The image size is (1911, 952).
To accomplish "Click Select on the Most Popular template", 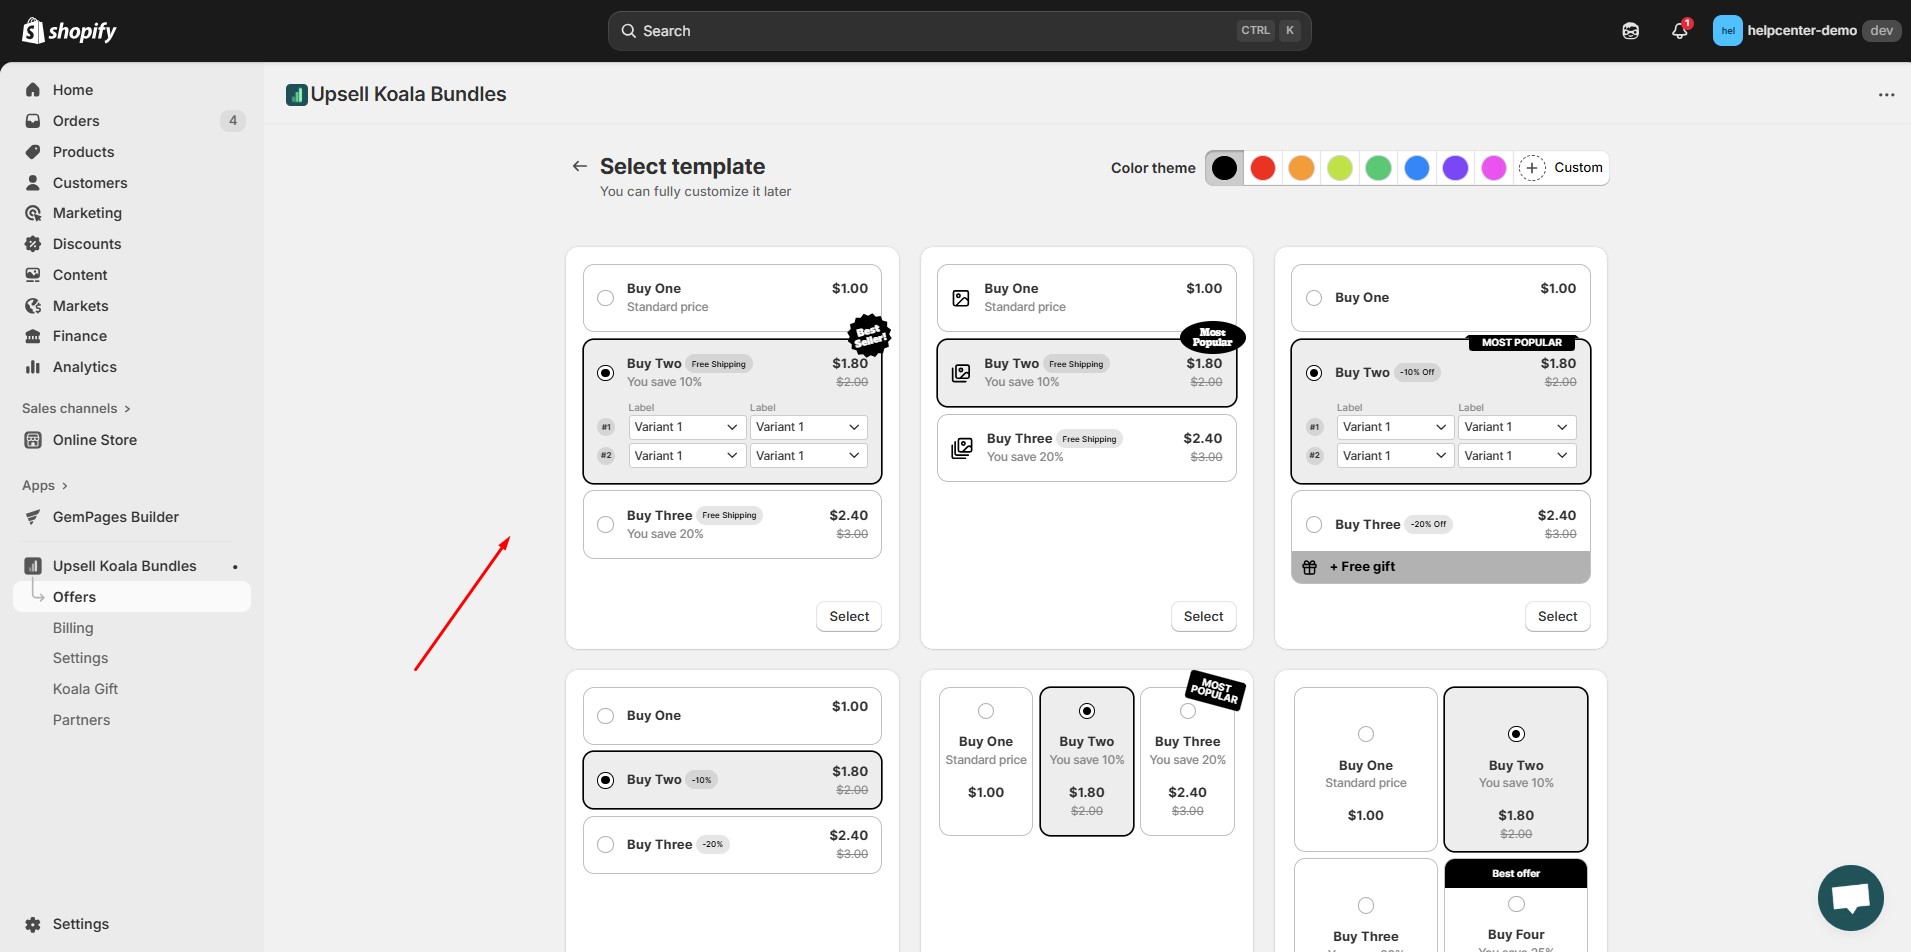I will (x=1203, y=616).
